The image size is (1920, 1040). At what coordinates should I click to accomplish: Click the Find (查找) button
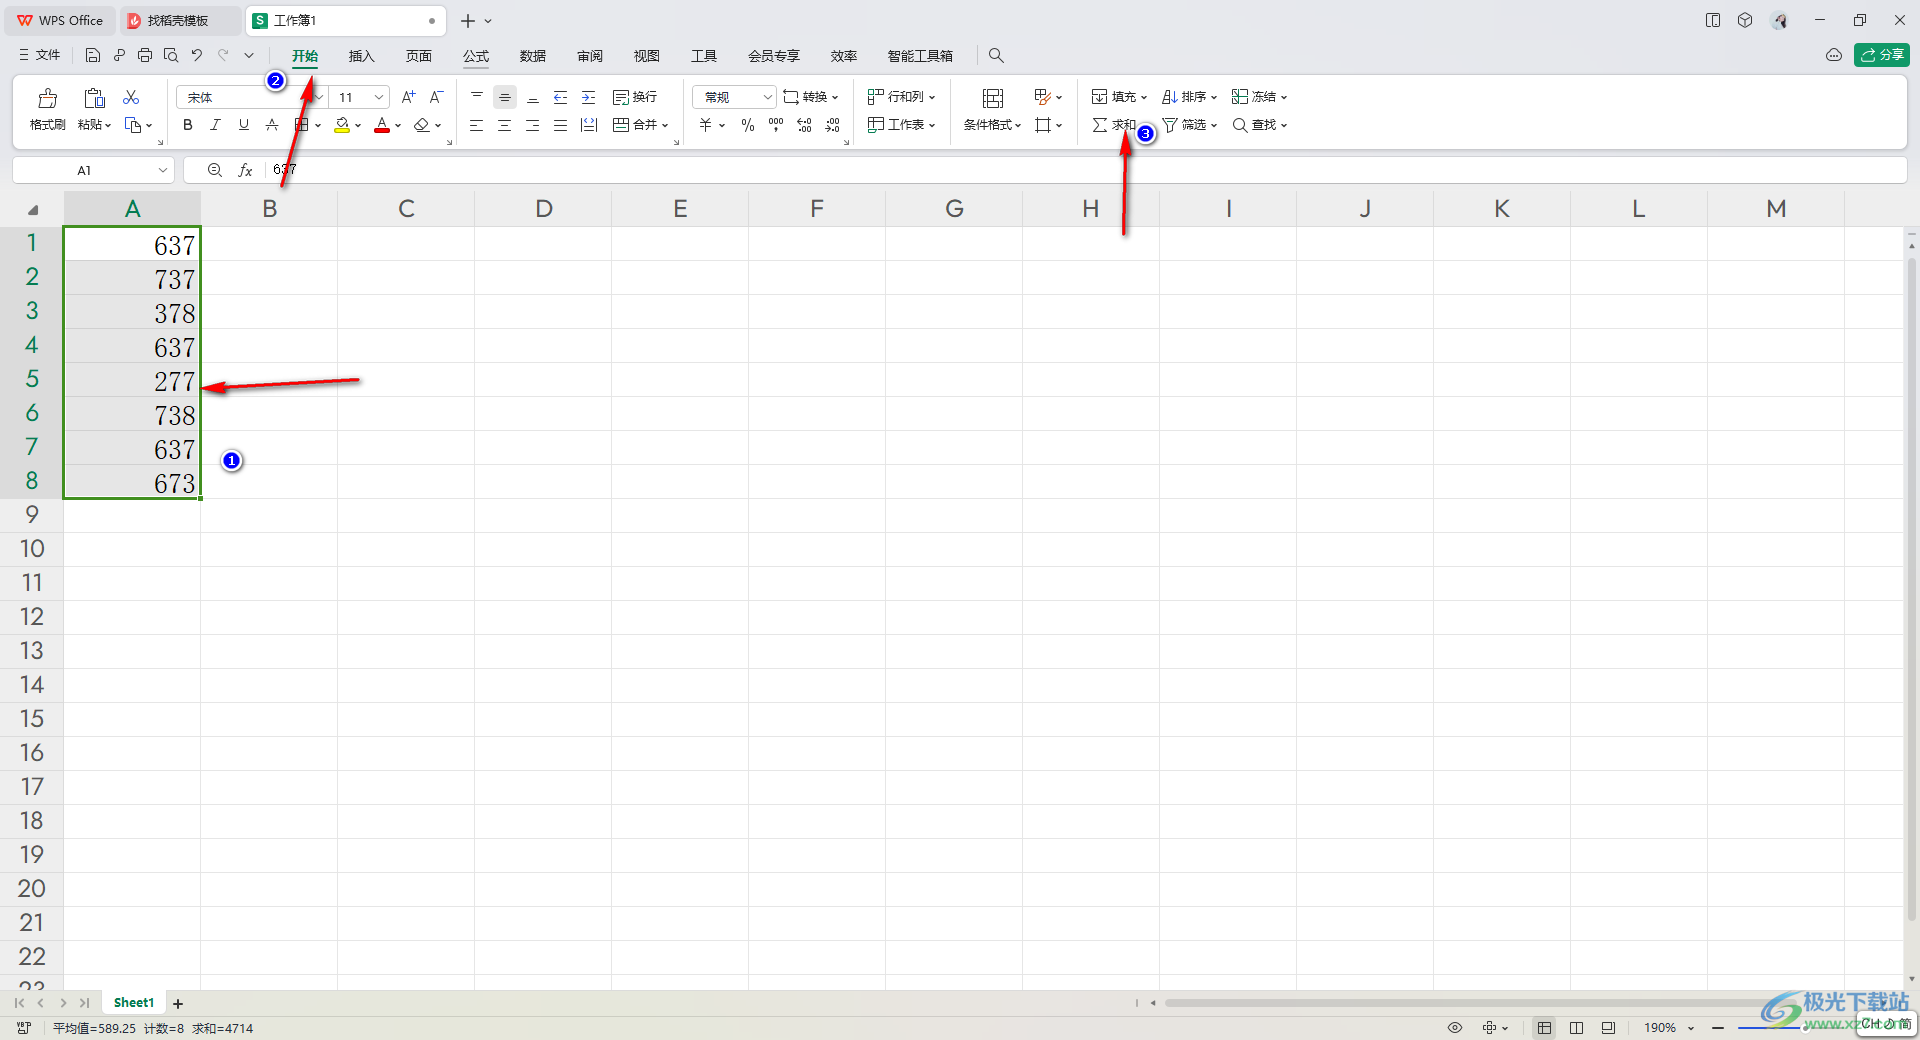(1260, 125)
